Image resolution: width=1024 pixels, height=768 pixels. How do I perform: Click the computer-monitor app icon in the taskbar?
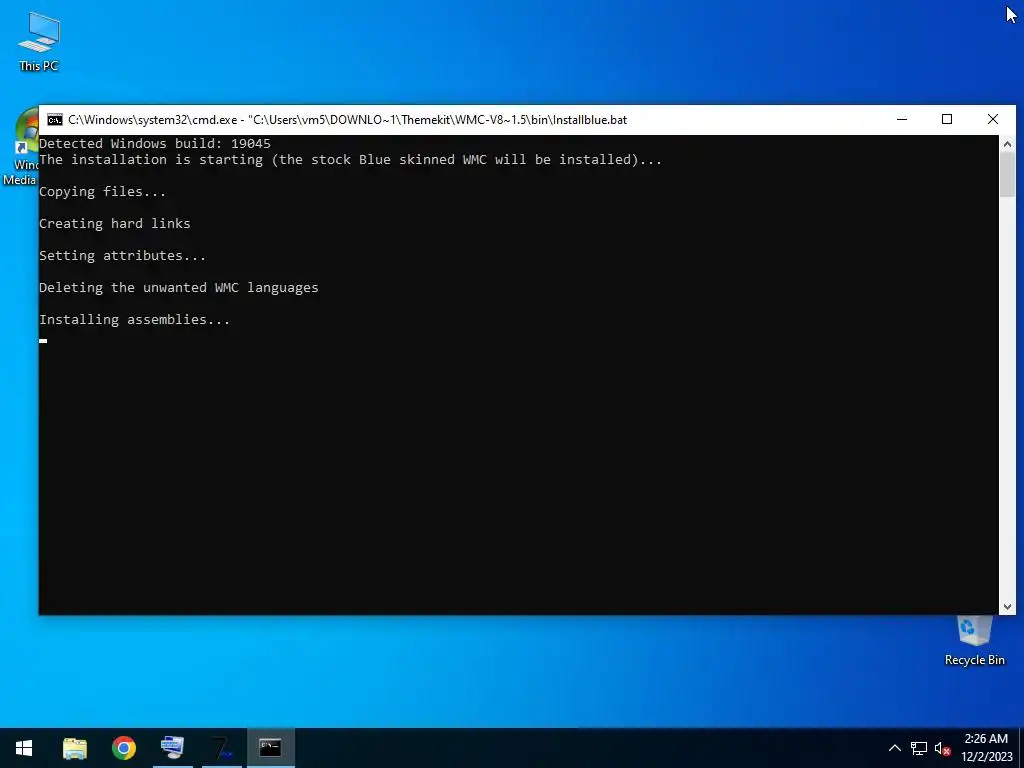(172, 748)
